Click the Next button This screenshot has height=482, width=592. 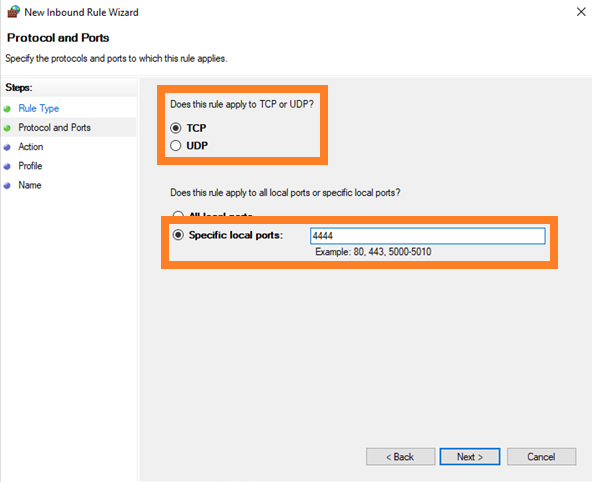[x=470, y=457]
